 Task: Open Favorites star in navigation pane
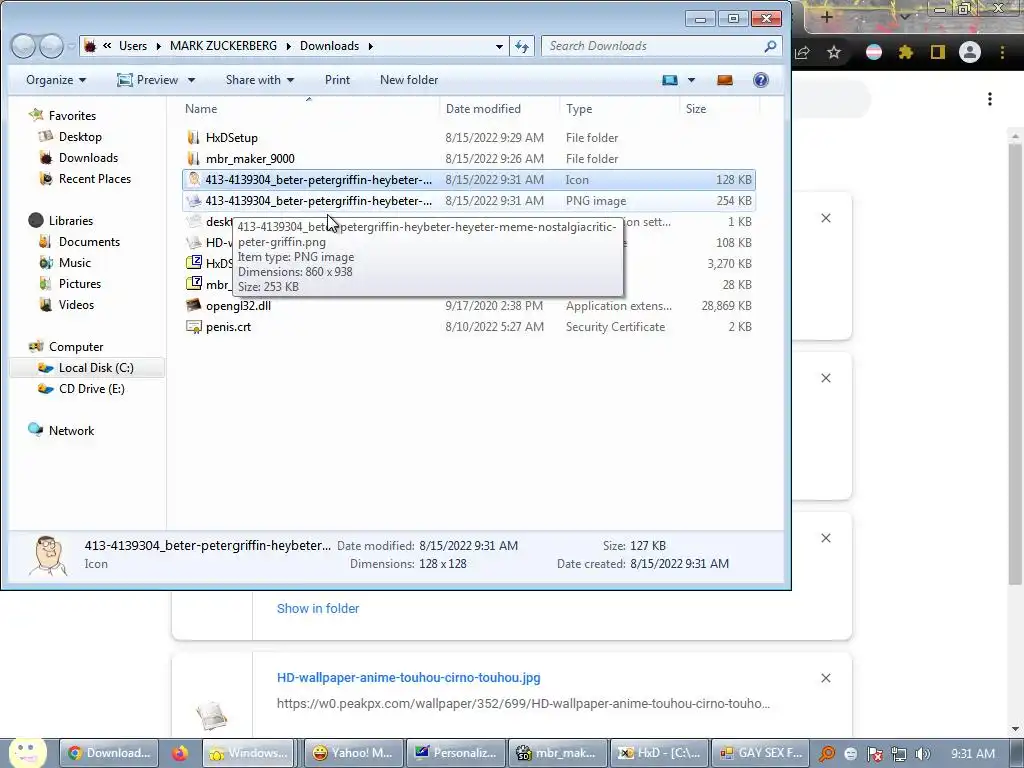coord(37,116)
